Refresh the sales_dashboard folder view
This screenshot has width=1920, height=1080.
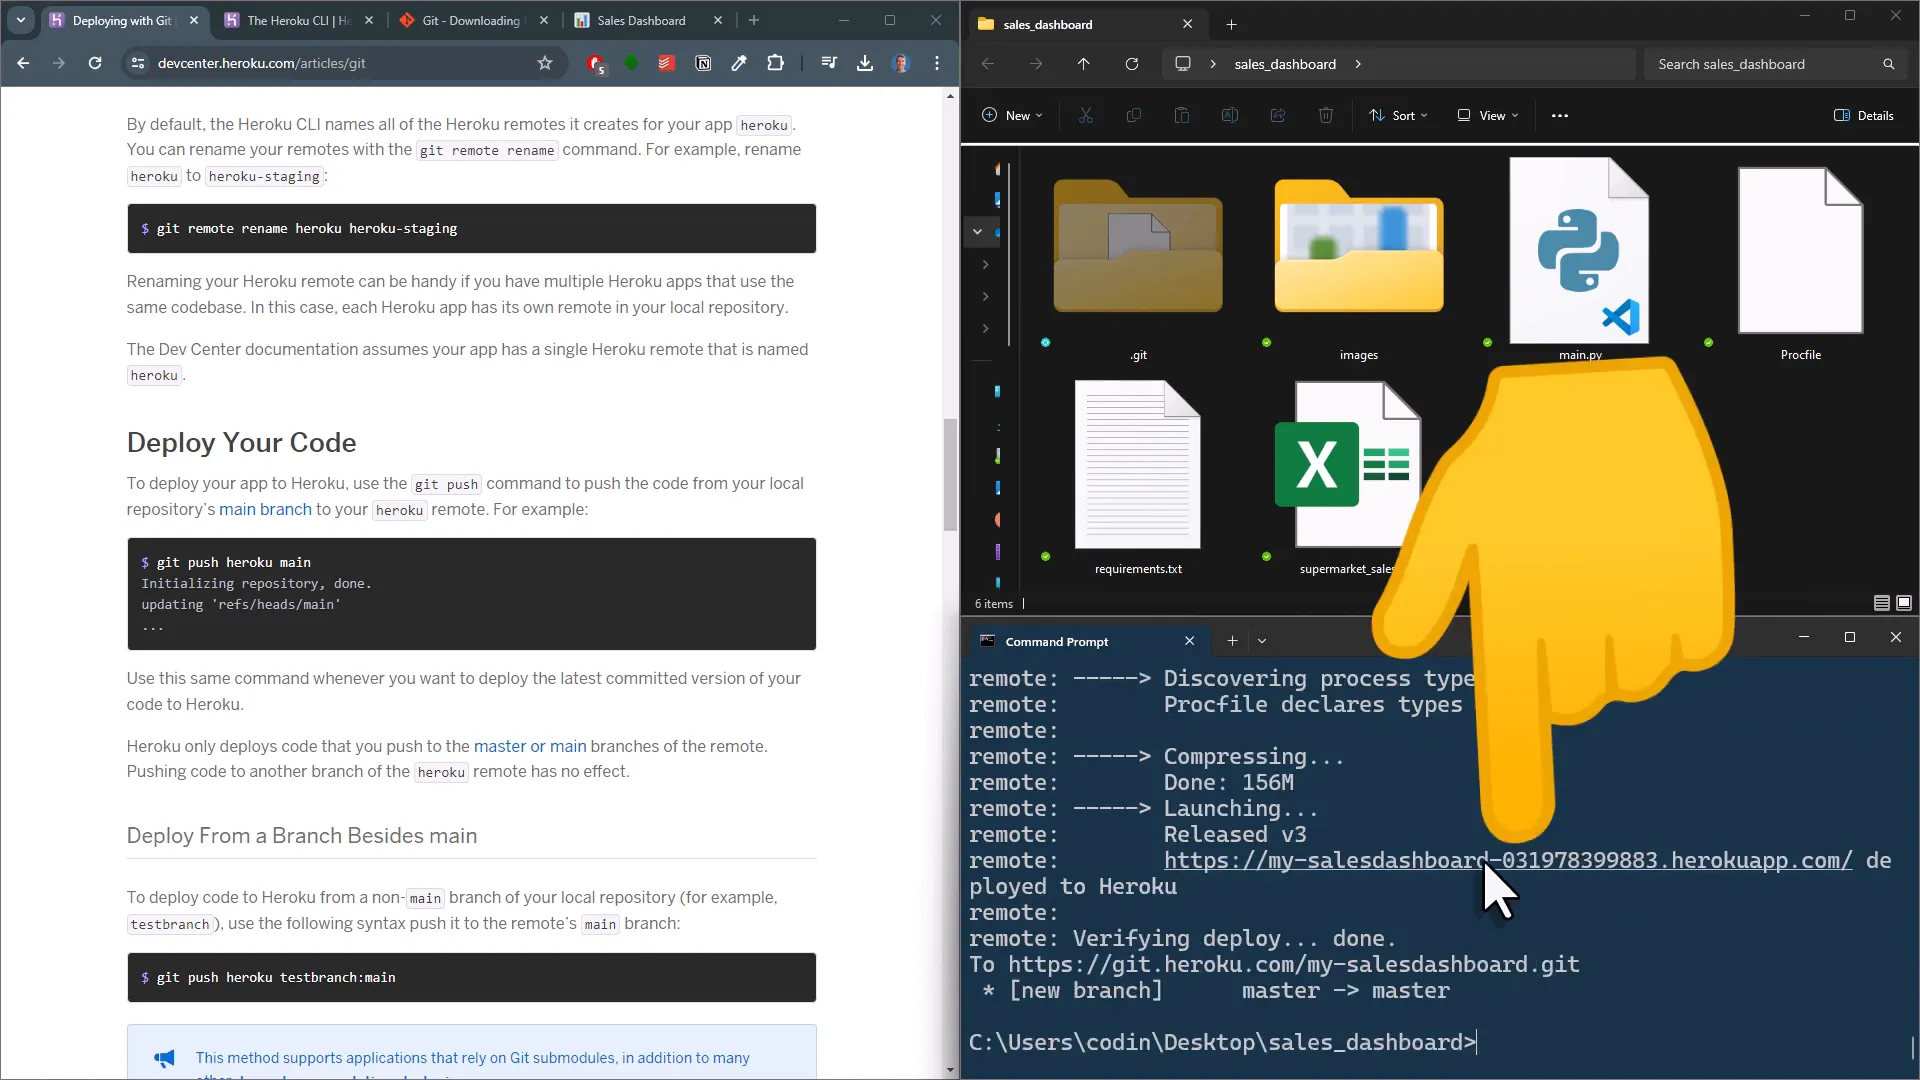(1132, 64)
